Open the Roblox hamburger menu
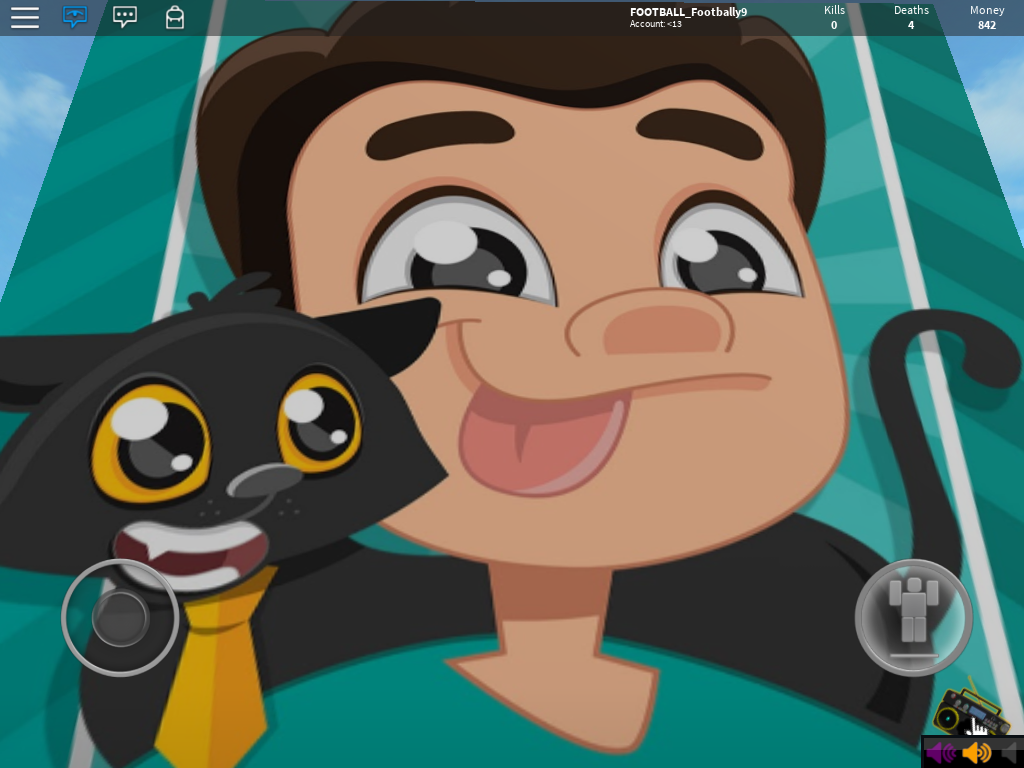Viewport: 1024px width, 768px height. (25, 17)
